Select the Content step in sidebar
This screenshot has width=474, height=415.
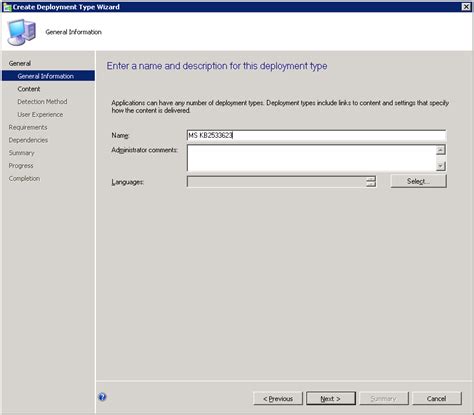click(29, 89)
